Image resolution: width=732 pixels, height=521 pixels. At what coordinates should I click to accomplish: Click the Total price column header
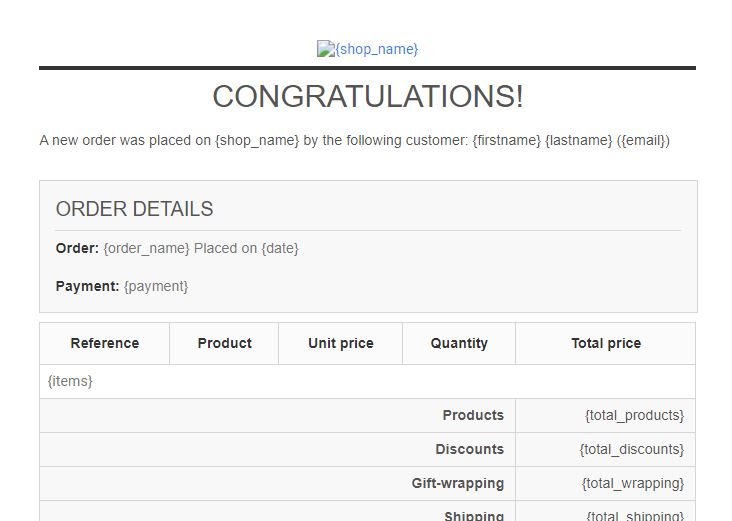[606, 343]
